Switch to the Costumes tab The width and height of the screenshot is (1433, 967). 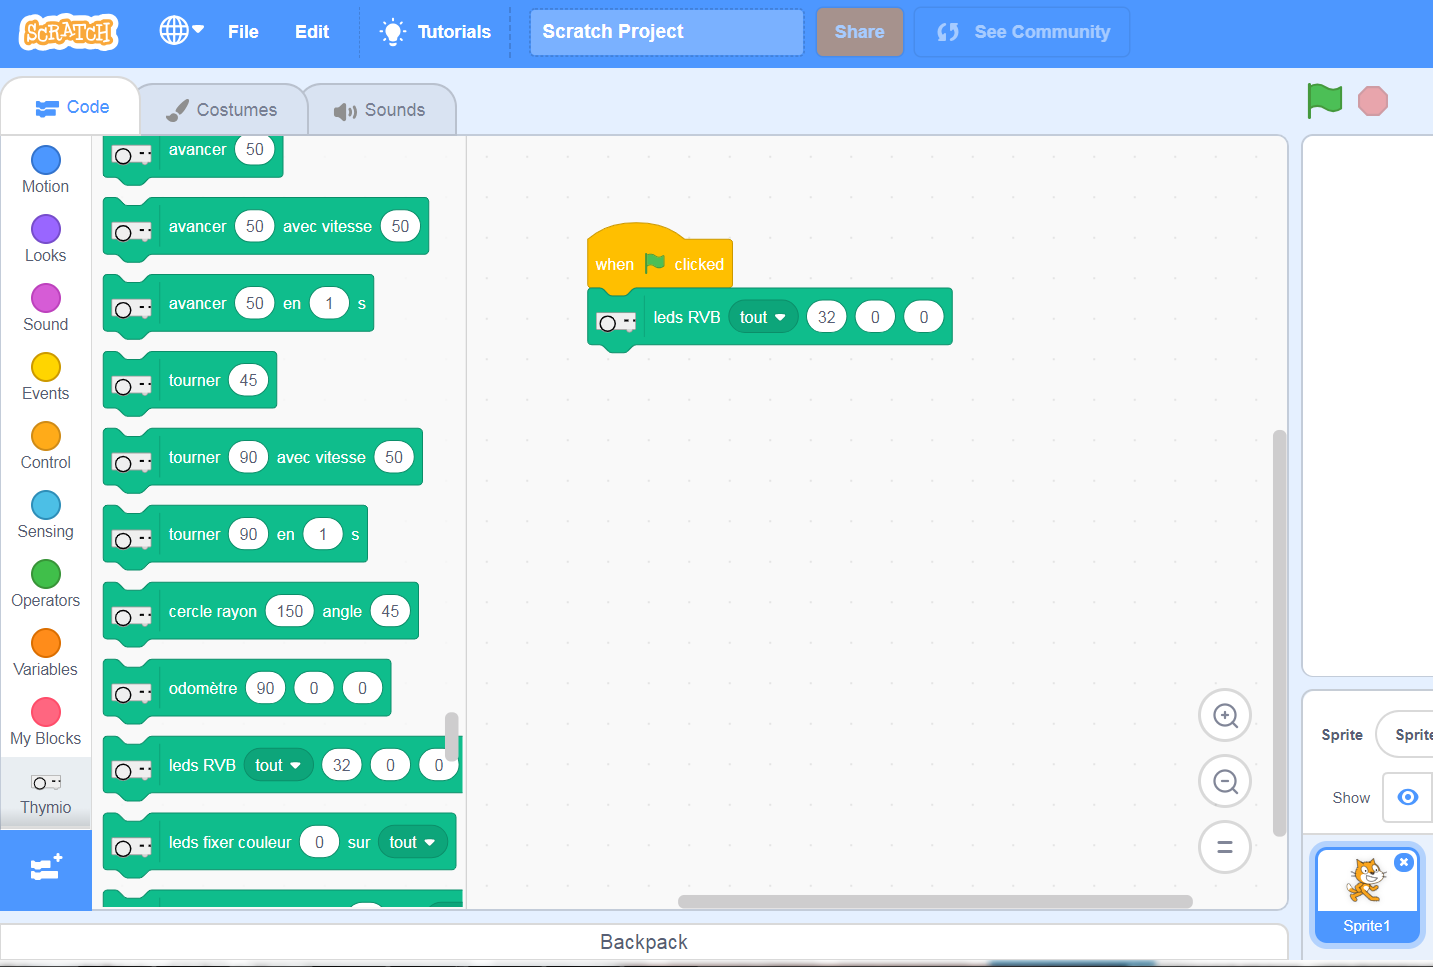pyautogui.click(x=222, y=110)
